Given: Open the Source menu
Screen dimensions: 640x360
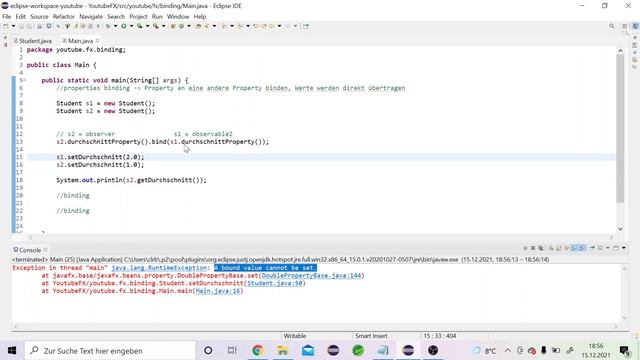Looking at the screenshot, I should [39, 17].
